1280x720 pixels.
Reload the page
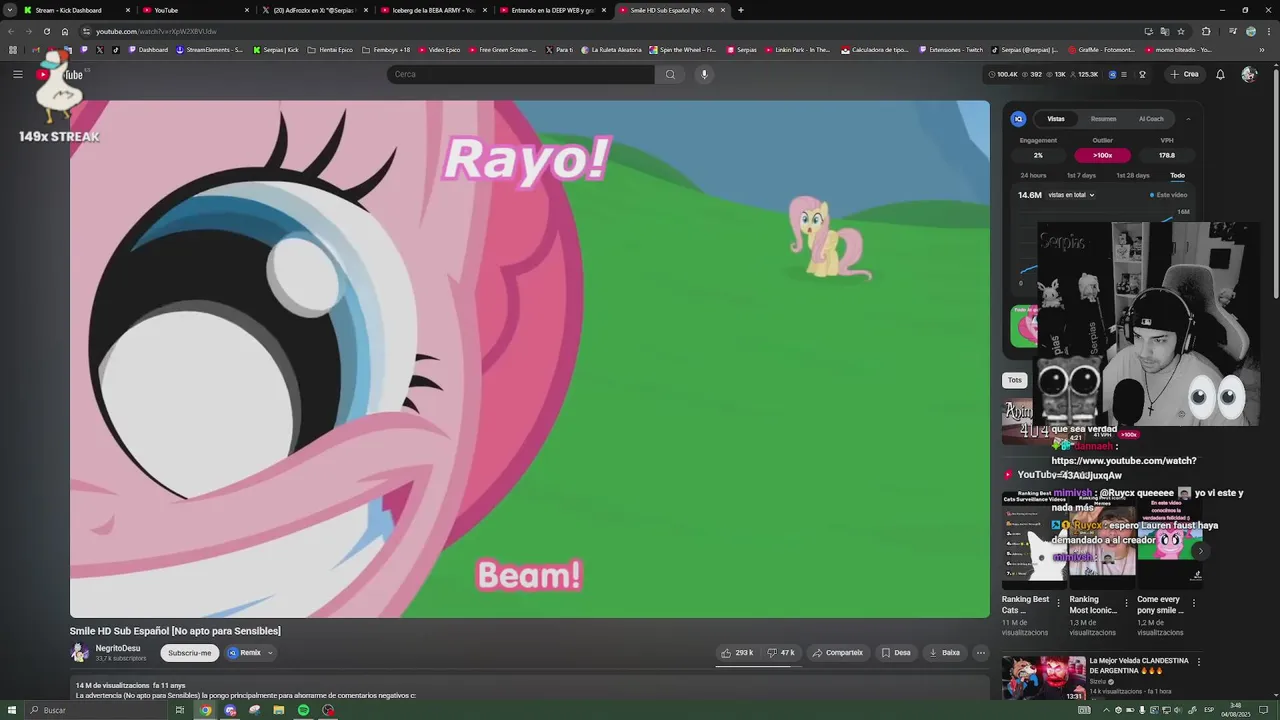pos(46,31)
